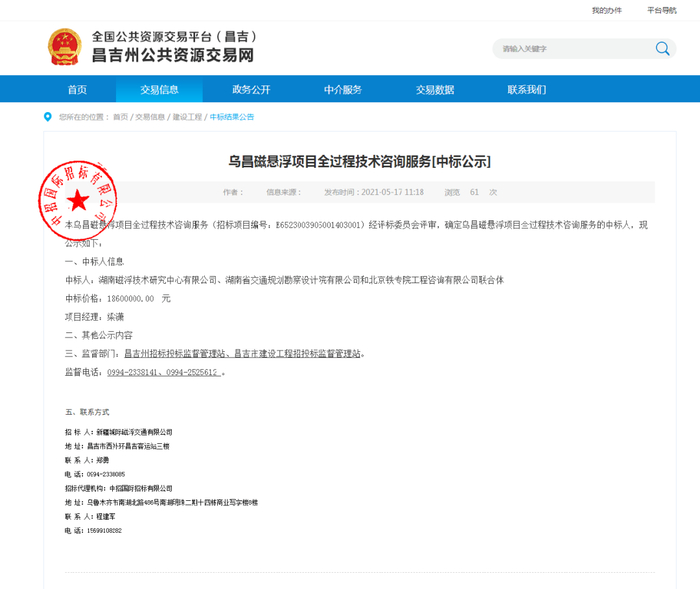Open 交易信息 navigation tab
Viewport: 700px width, 589px height.
pos(159,89)
